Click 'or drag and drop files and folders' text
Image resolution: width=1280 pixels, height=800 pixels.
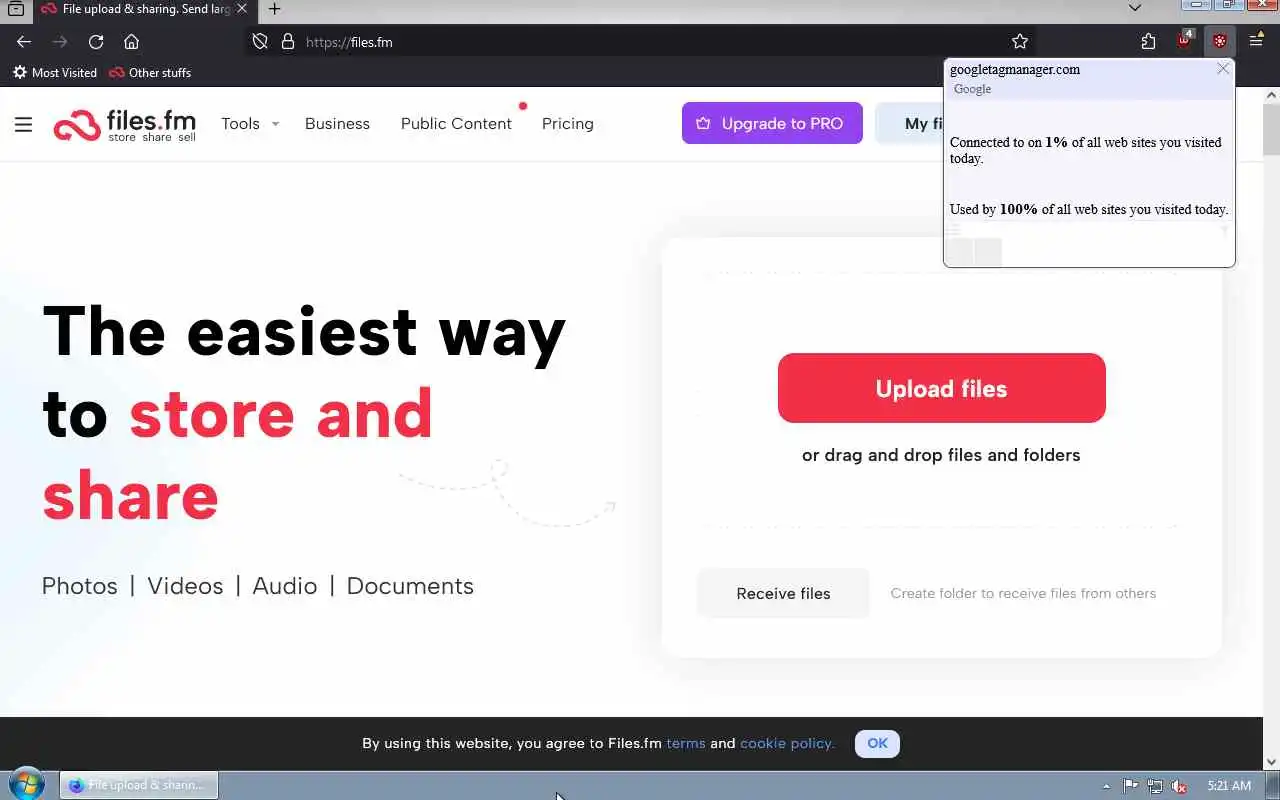941,455
